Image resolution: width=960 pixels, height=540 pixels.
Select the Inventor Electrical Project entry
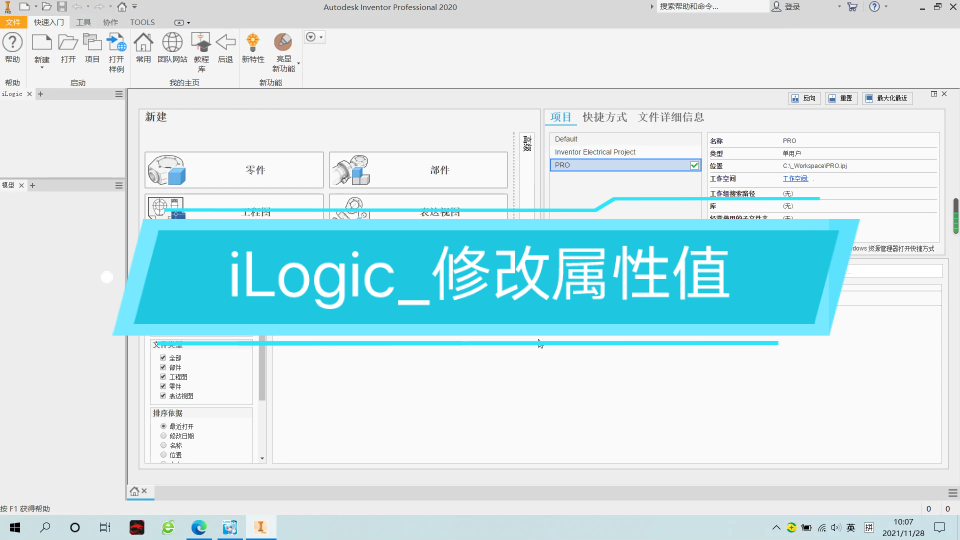pyautogui.click(x=625, y=152)
